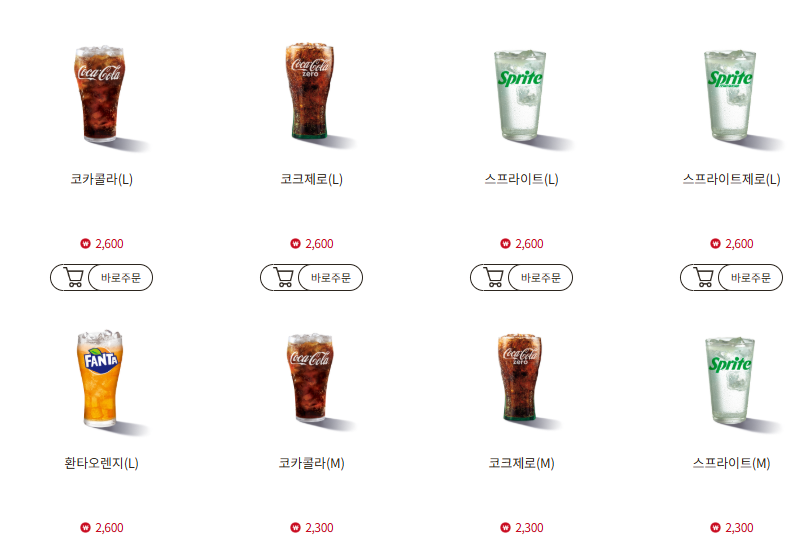This screenshot has height=543, width=790.
Task: Select 바로주문 for 스프라이트제로(L)
Action: tap(751, 278)
